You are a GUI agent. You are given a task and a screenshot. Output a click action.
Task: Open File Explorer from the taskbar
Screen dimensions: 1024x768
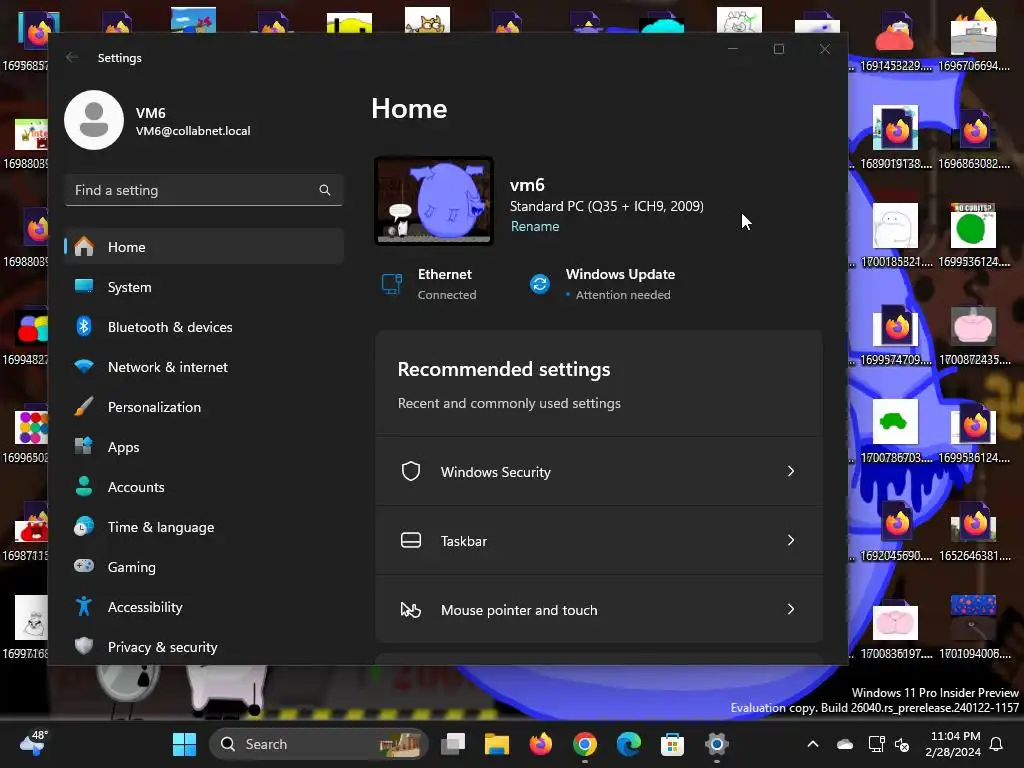(496, 744)
